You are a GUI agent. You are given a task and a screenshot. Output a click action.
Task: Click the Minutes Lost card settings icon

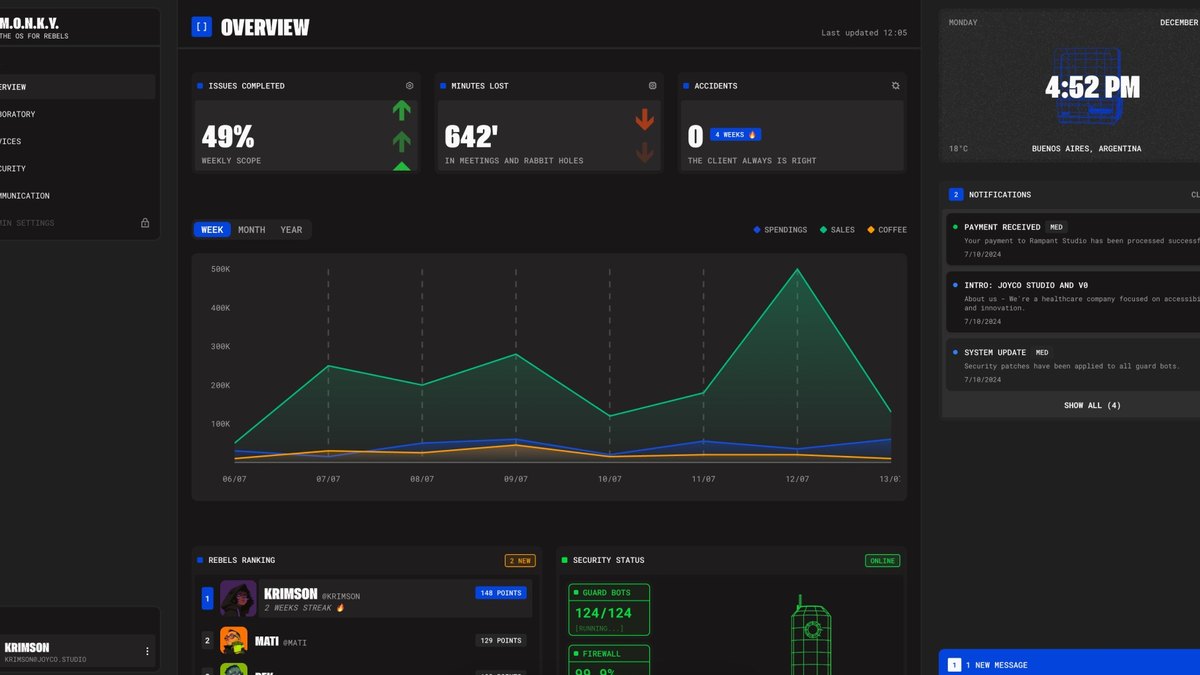coord(652,86)
